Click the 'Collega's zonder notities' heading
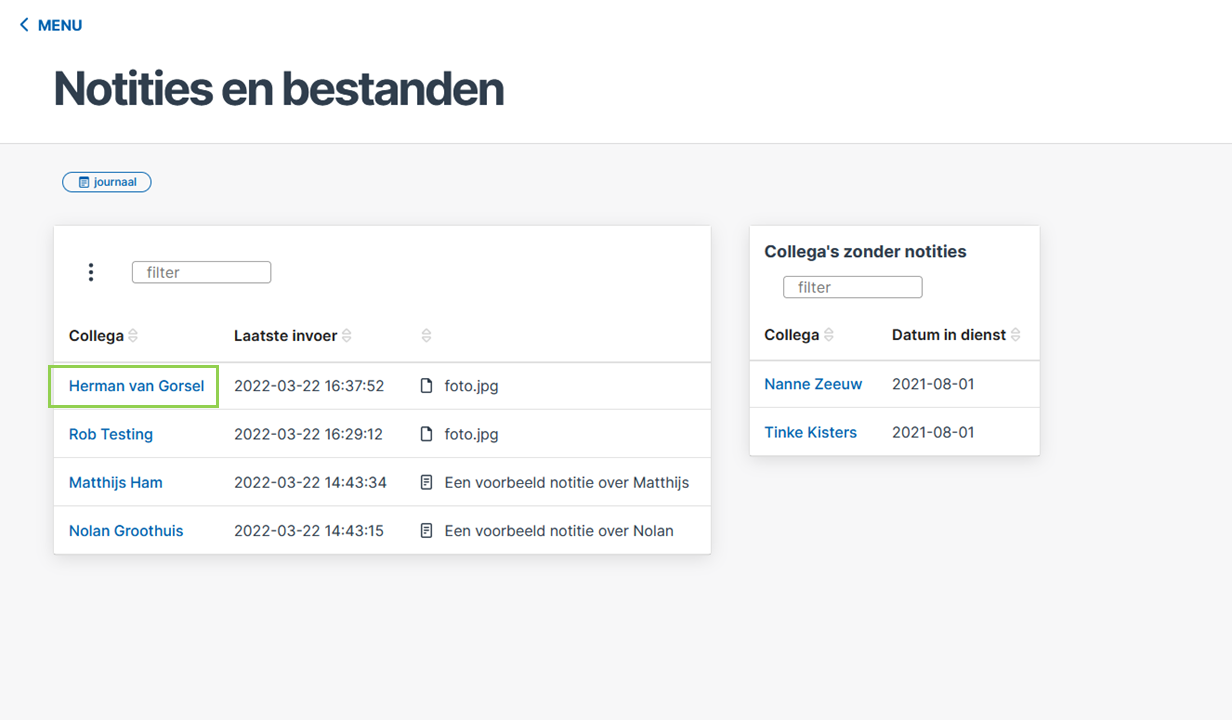This screenshot has height=720, width=1232. pyautogui.click(x=865, y=252)
